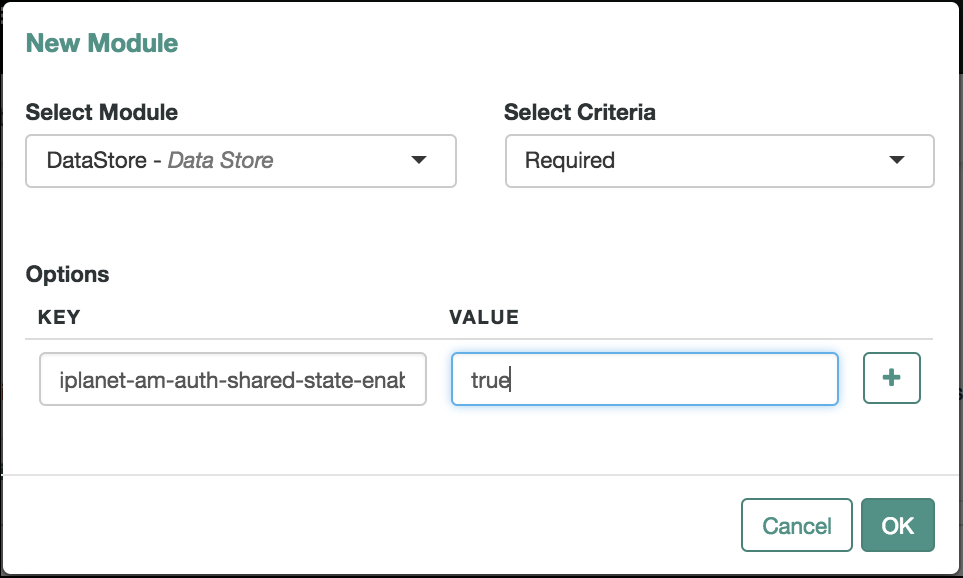Viewport: 963px width, 578px height.
Task: Click the VALUE column header
Action: 484,317
